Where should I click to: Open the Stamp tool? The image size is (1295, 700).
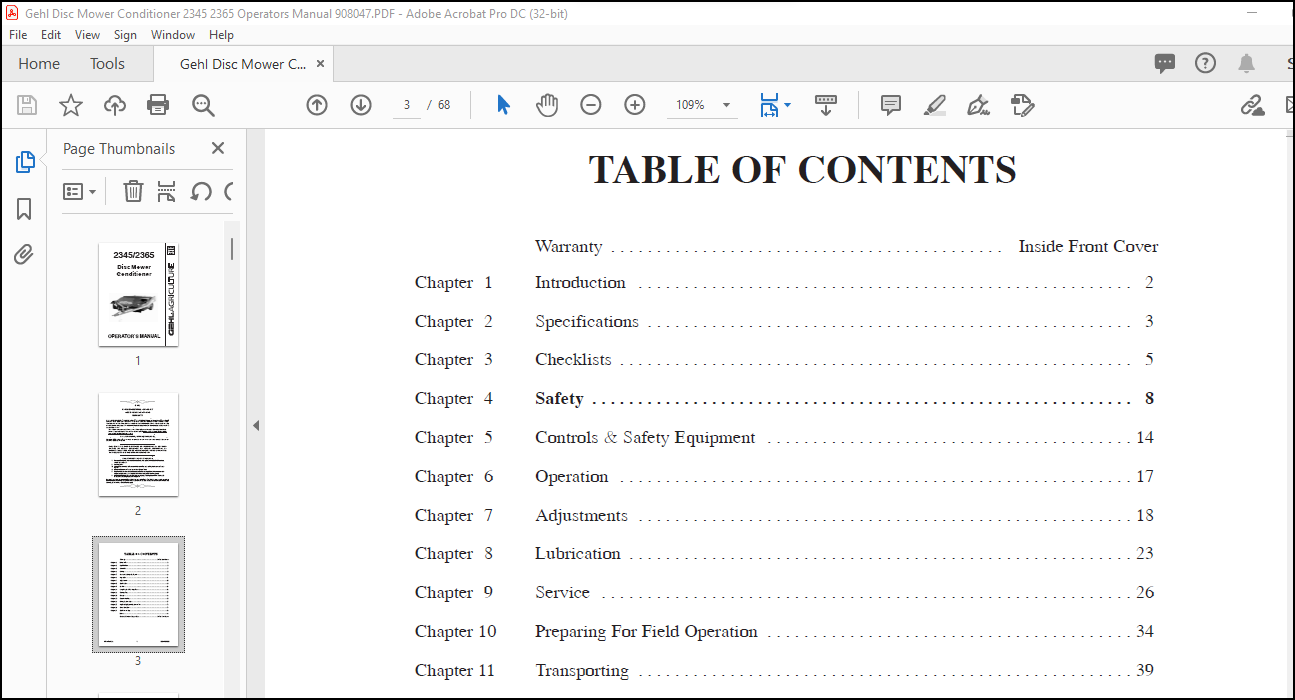pyautogui.click(x=1022, y=105)
